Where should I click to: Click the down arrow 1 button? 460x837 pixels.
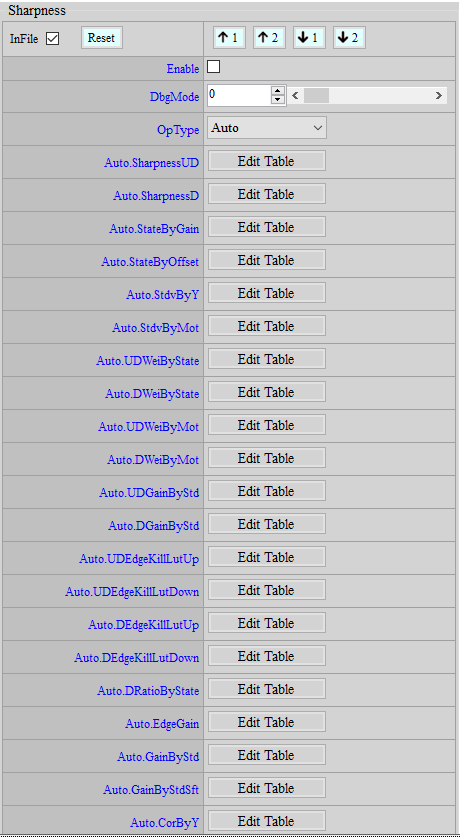[309, 38]
